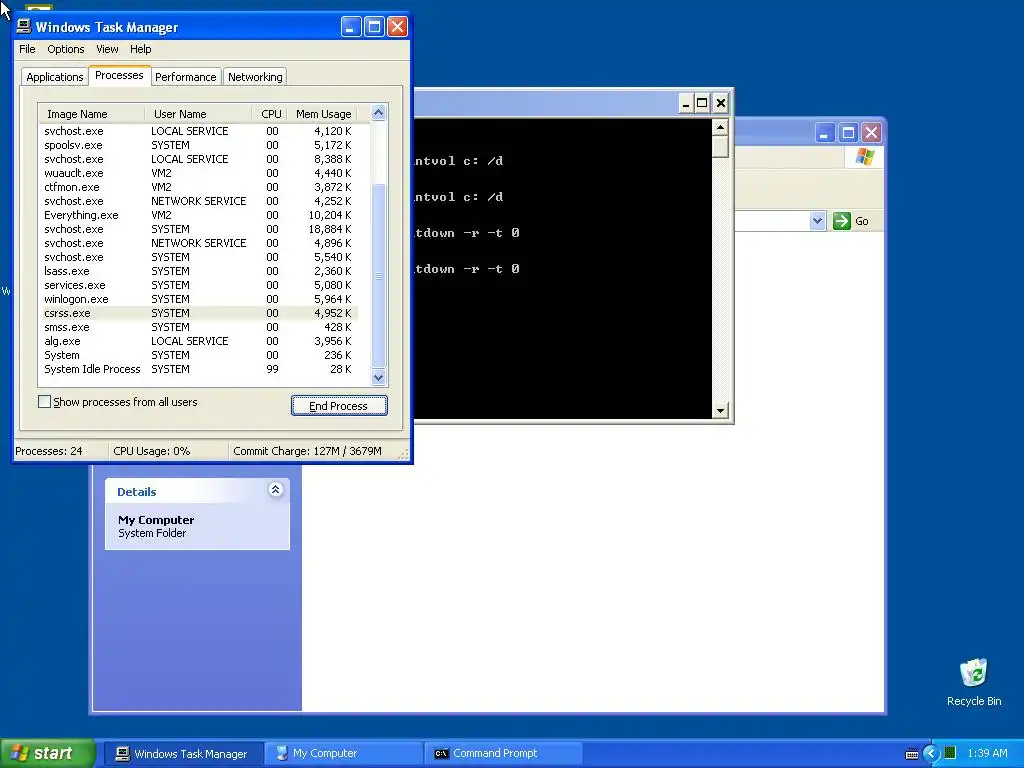
Task: Expand hidden system tray icons arrow
Action: coord(931,754)
